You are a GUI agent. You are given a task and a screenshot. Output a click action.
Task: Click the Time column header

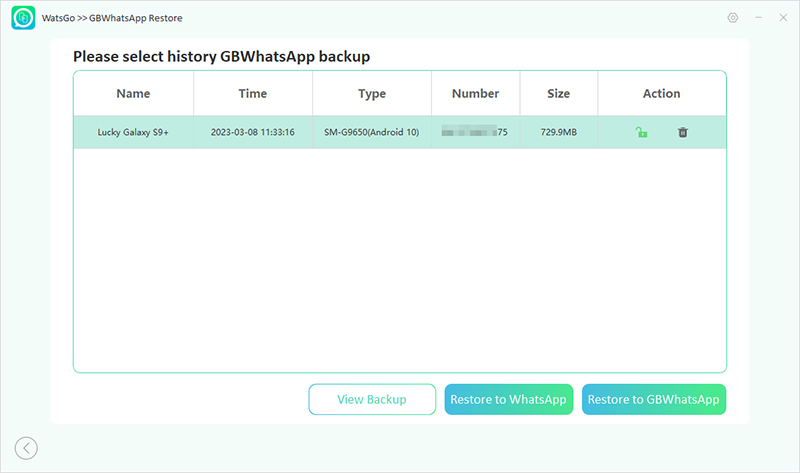click(x=253, y=93)
